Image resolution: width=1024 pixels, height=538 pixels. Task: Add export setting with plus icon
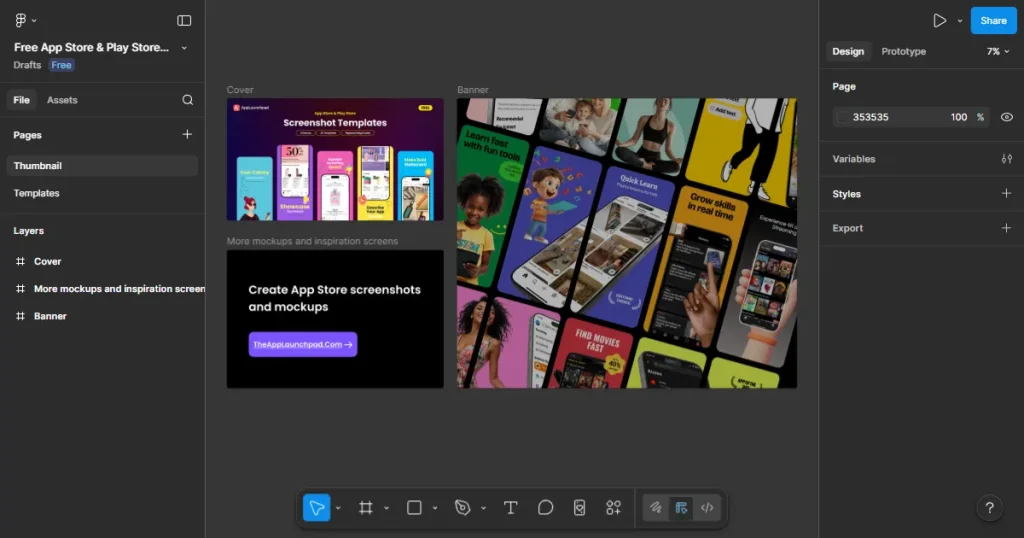pyautogui.click(x=1006, y=228)
